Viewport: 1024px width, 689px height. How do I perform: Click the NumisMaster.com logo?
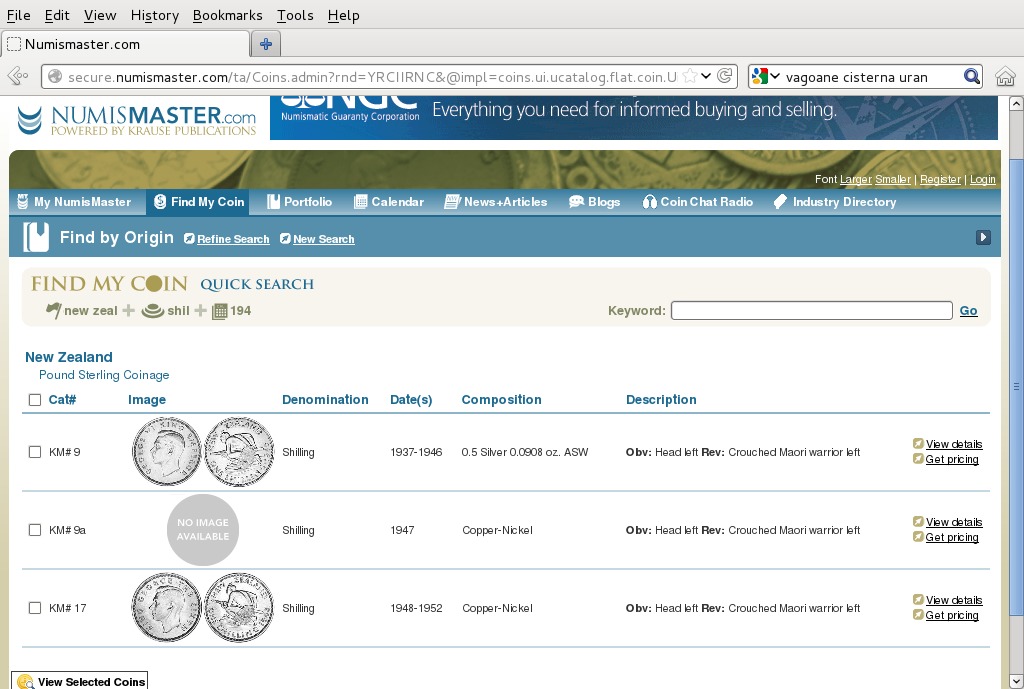136,120
